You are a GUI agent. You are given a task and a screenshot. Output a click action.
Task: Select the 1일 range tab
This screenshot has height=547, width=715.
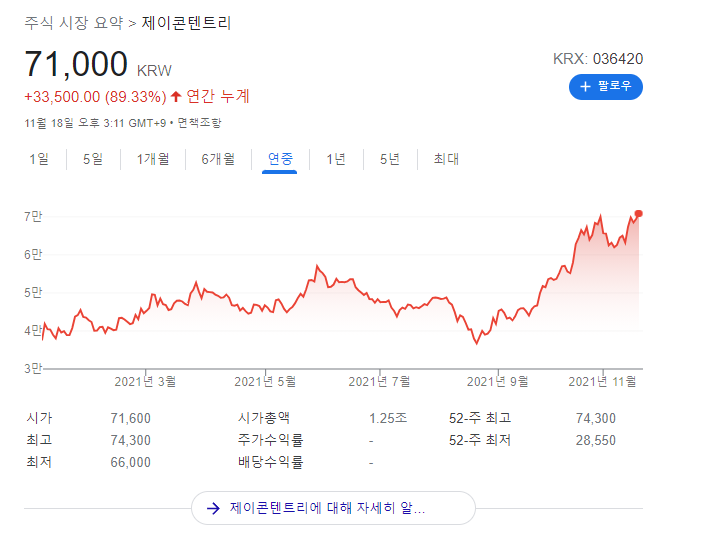39,159
